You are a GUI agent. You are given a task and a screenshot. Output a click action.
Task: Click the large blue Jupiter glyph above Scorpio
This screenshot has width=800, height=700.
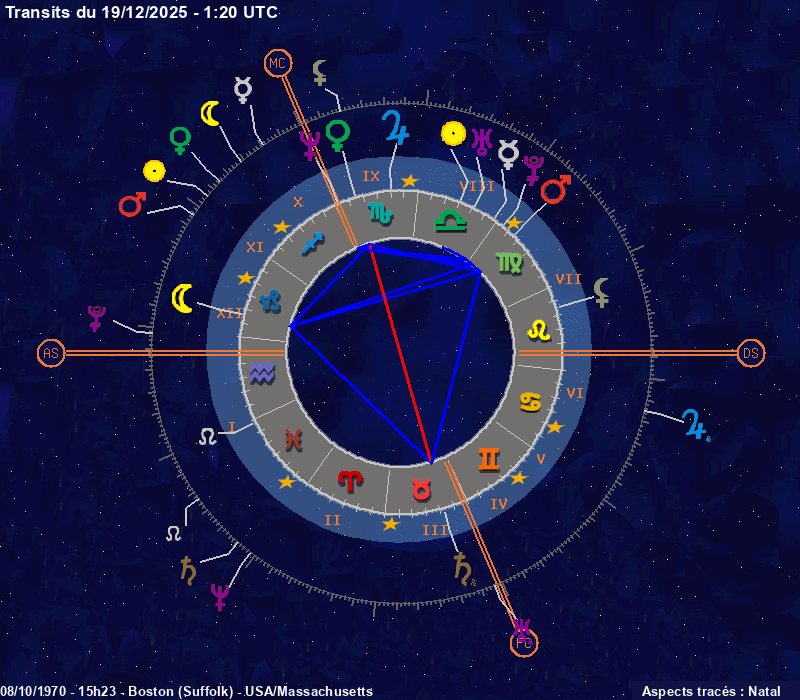click(x=395, y=128)
